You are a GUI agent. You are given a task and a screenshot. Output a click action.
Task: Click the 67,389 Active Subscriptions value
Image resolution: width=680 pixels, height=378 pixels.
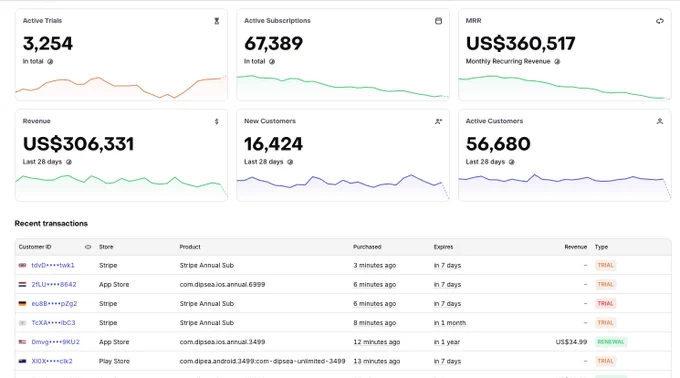point(273,44)
